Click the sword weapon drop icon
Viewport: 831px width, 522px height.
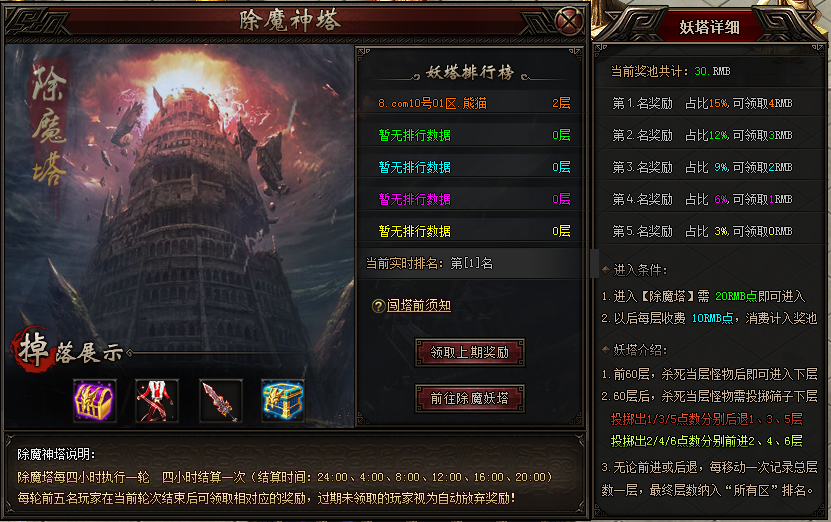[x=220, y=400]
